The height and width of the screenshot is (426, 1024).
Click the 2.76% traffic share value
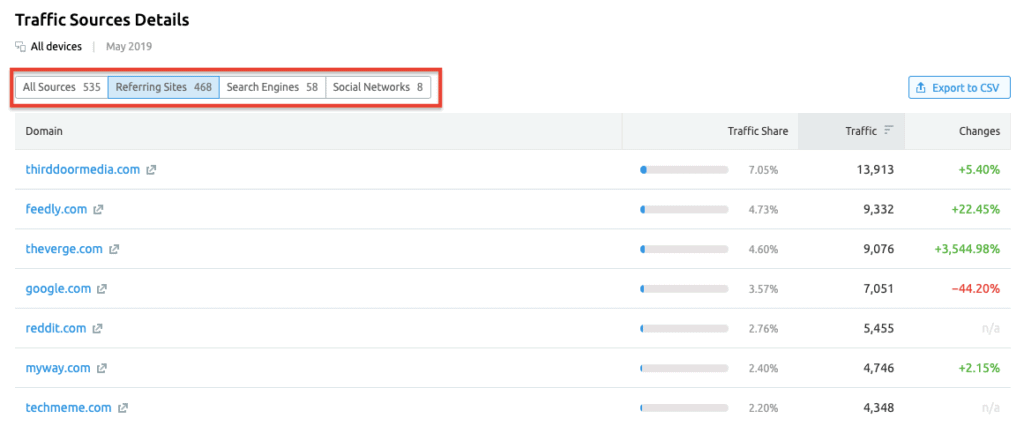pyautogui.click(x=763, y=329)
